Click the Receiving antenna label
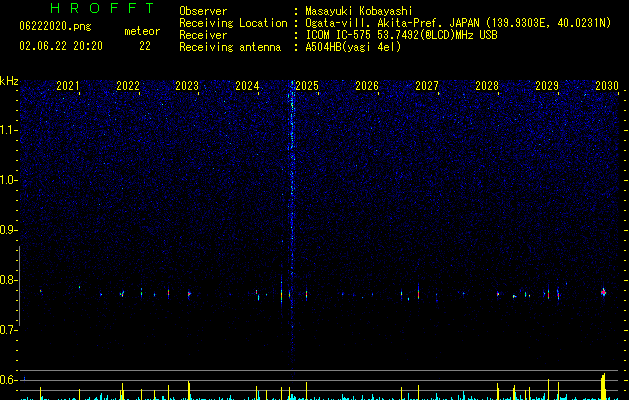The height and width of the screenshot is (400, 629). pyautogui.click(x=230, y=47)
